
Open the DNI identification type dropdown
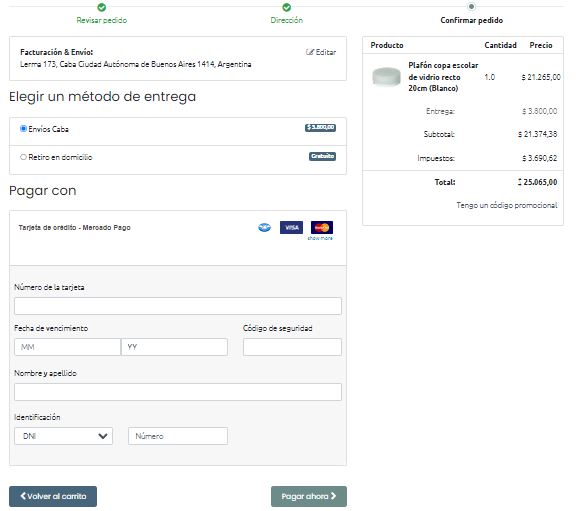point(63,436)
